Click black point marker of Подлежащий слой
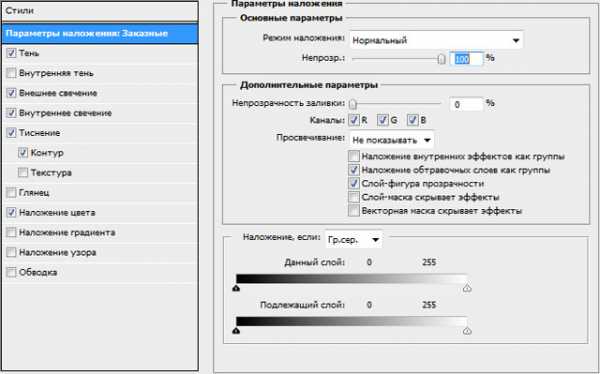 tap(236, 330)
